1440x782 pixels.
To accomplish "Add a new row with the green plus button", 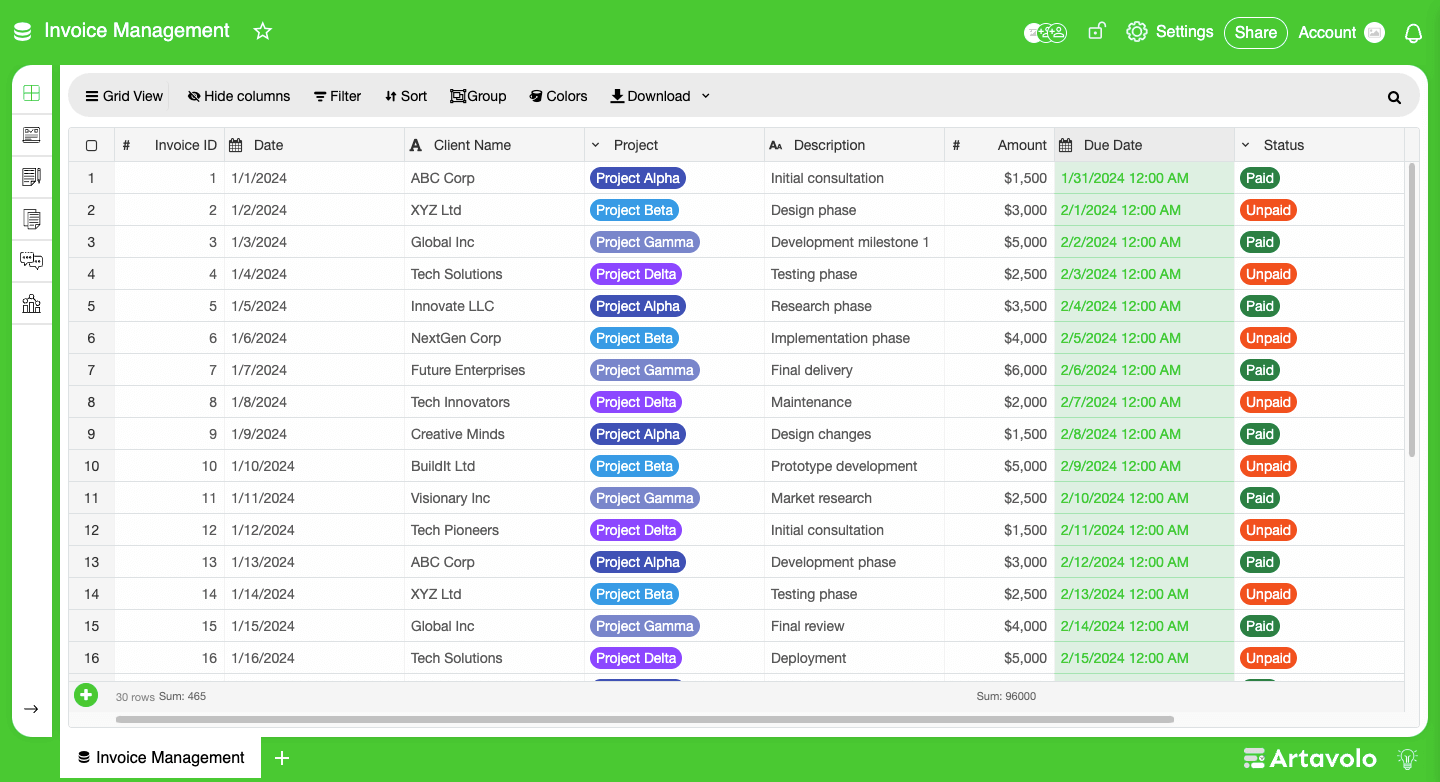I will click(86, 695).
